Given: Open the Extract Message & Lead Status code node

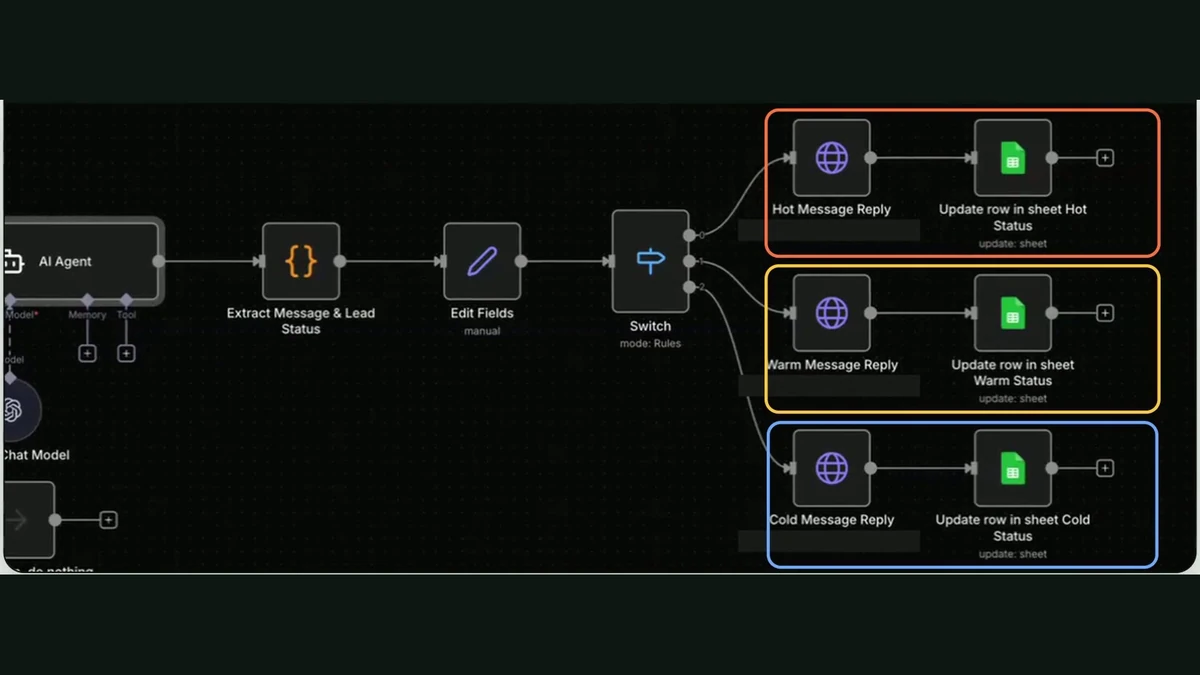Looking at the screenshot, I should [301, 261].
